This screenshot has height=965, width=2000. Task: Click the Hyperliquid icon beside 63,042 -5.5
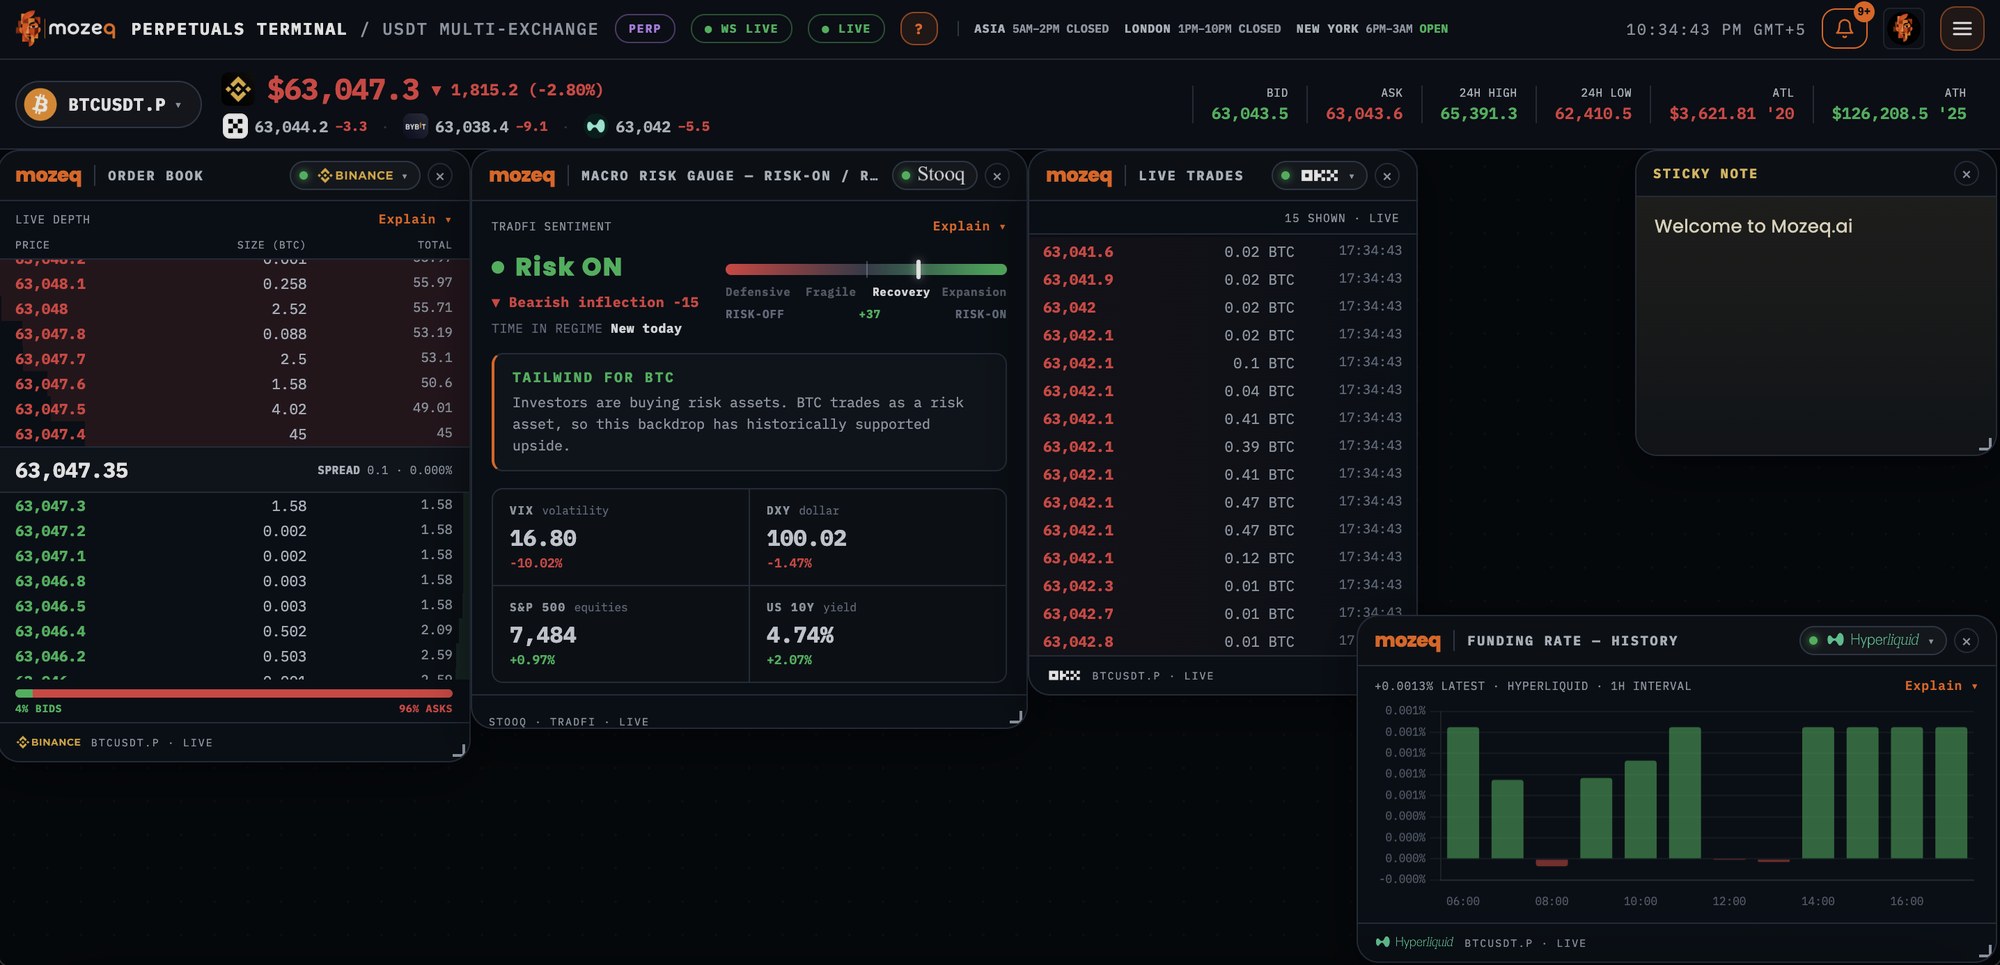[x=596, y=126]
